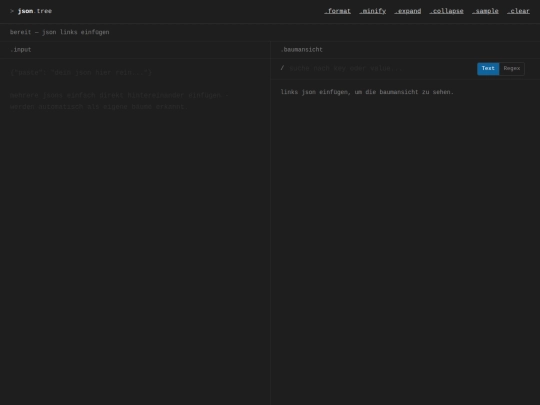Switch search mode to Regex
The image size is (540, 405).
[512, 69]
